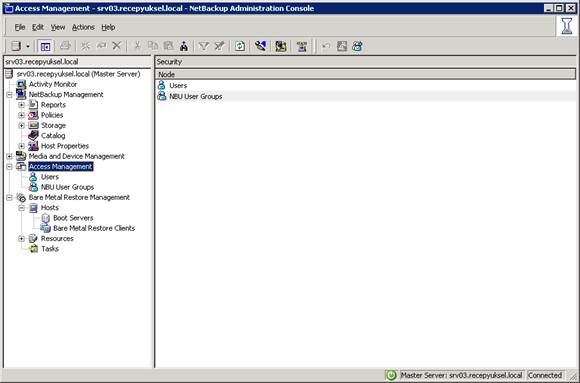Click the Print toolbar icon
The image size is (580, 383).
[65, 46]
